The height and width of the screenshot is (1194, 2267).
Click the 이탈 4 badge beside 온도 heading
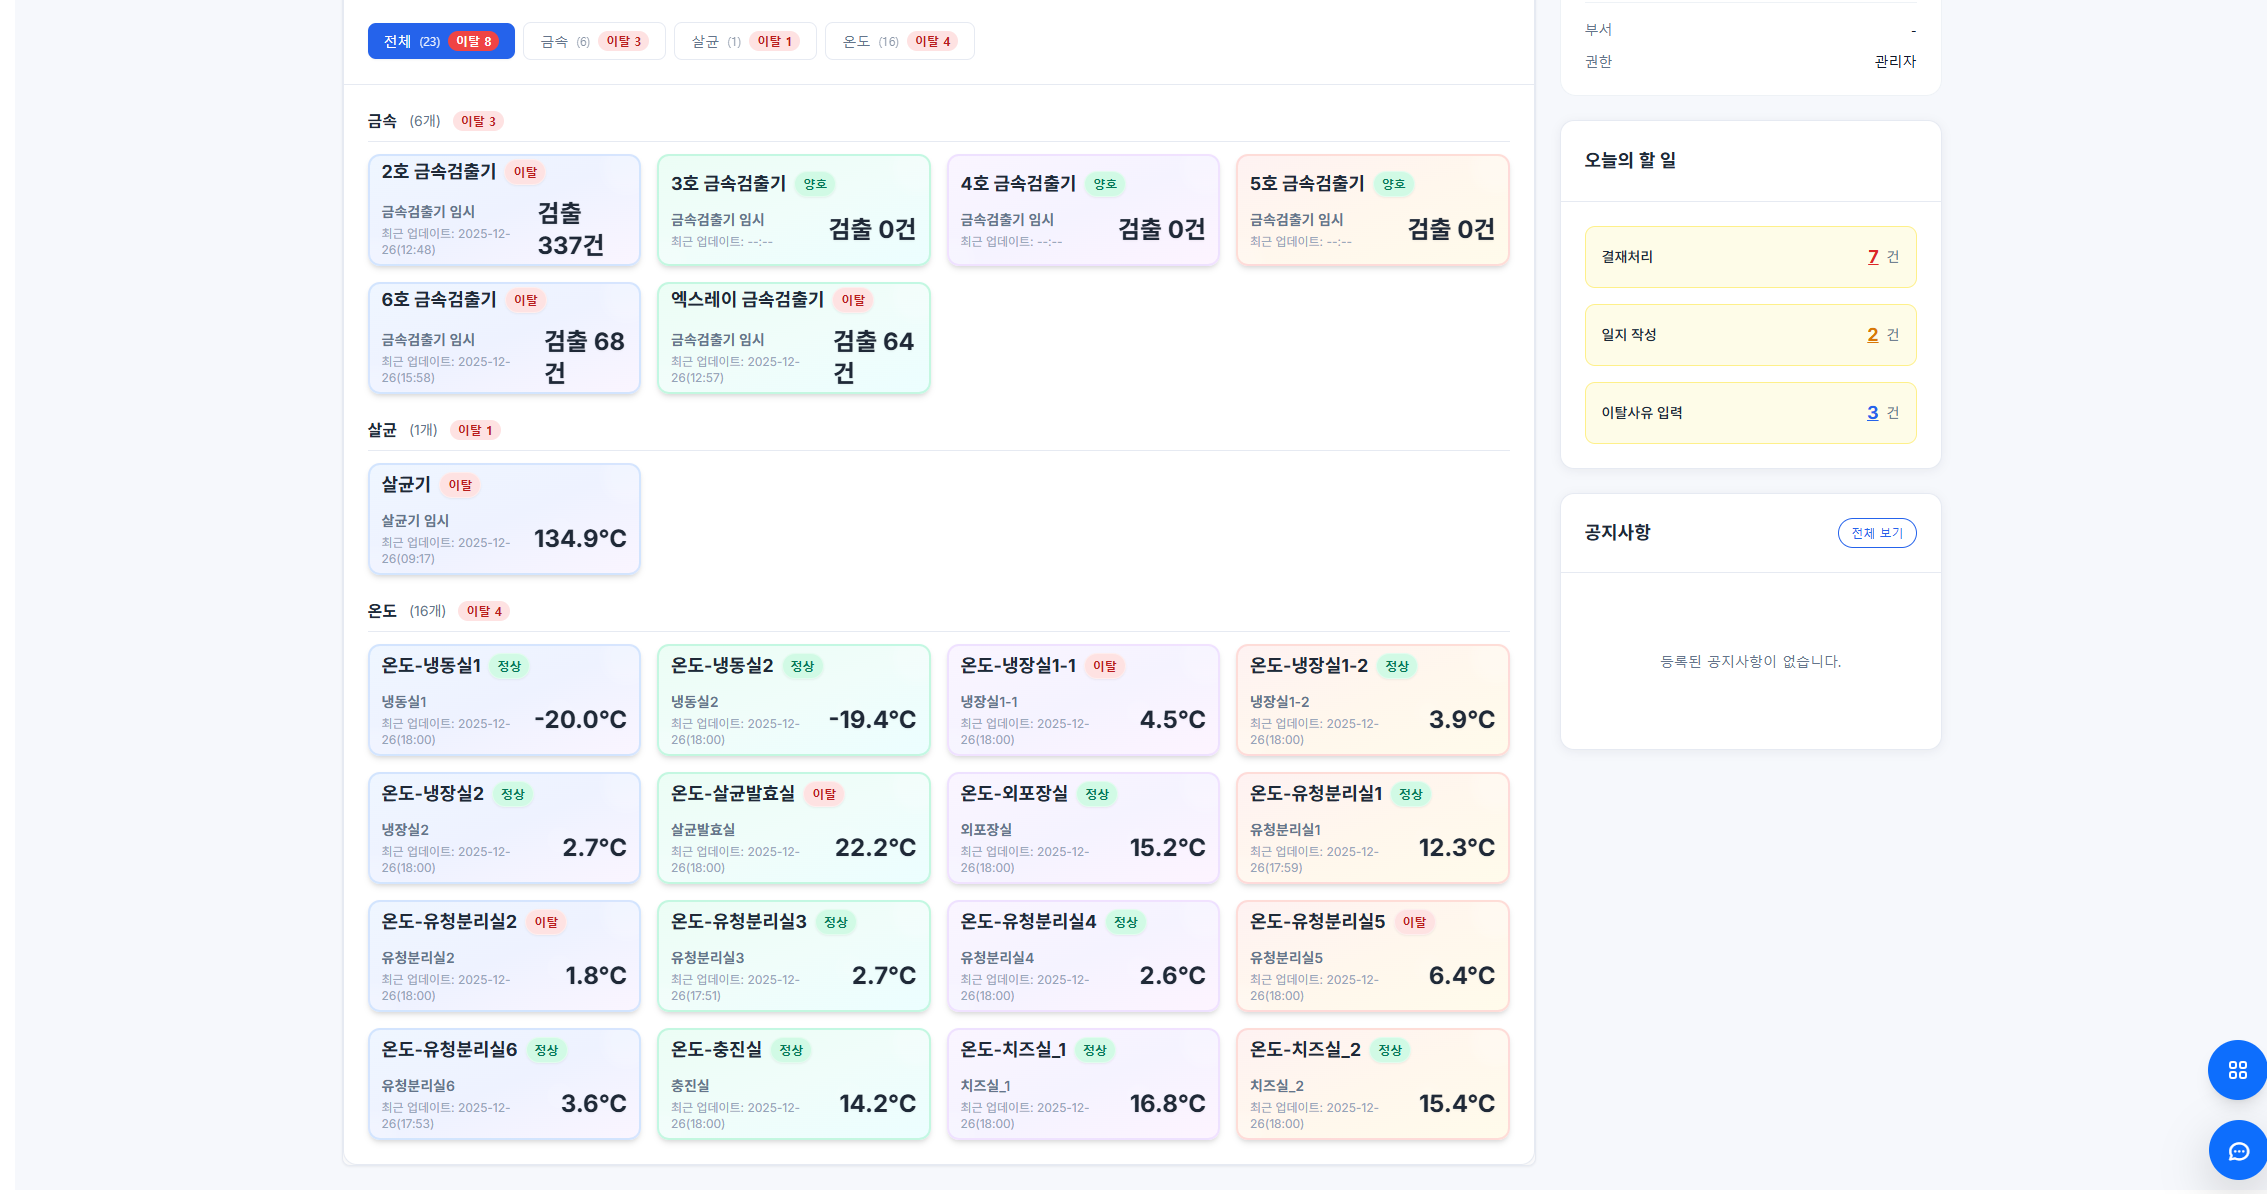pyautogui.click(x=484, y=611)
